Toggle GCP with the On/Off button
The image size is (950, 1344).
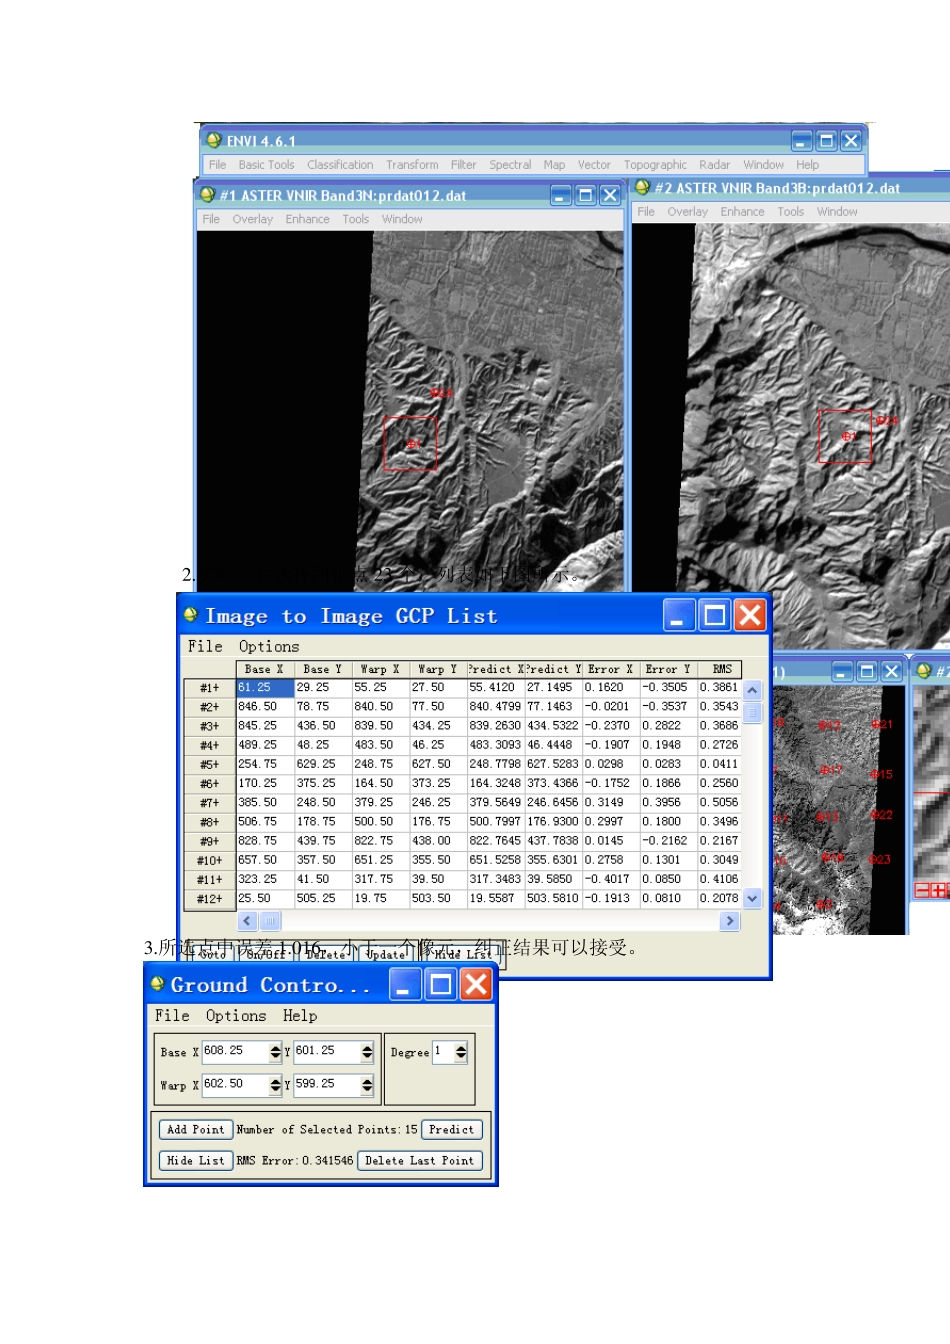pos(267,954)
